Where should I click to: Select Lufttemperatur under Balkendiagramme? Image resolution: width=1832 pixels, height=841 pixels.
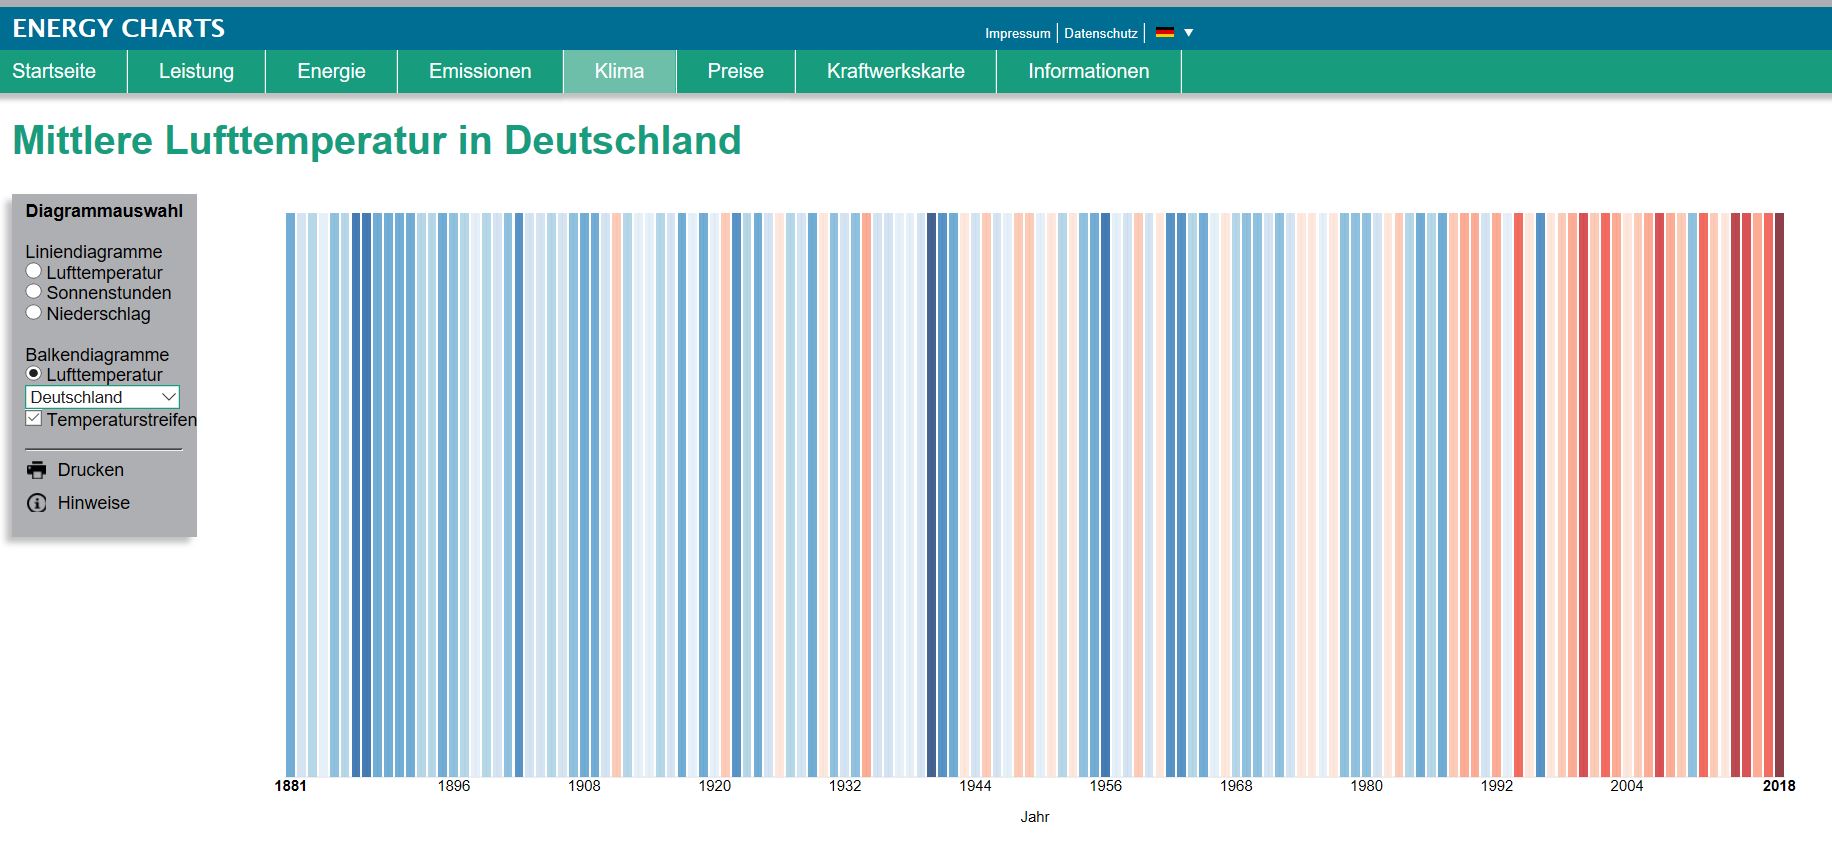(x=34, y=374)
